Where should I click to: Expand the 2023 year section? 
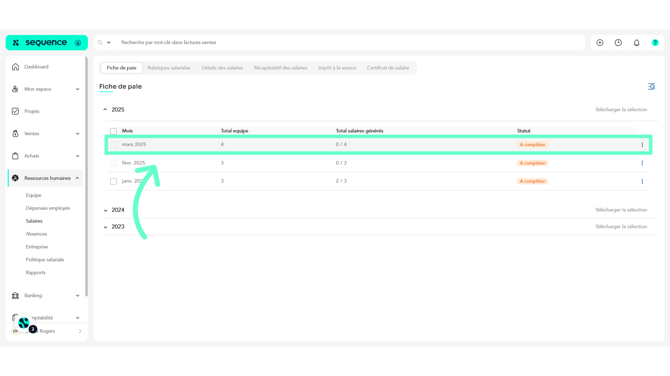coord(105,227)
